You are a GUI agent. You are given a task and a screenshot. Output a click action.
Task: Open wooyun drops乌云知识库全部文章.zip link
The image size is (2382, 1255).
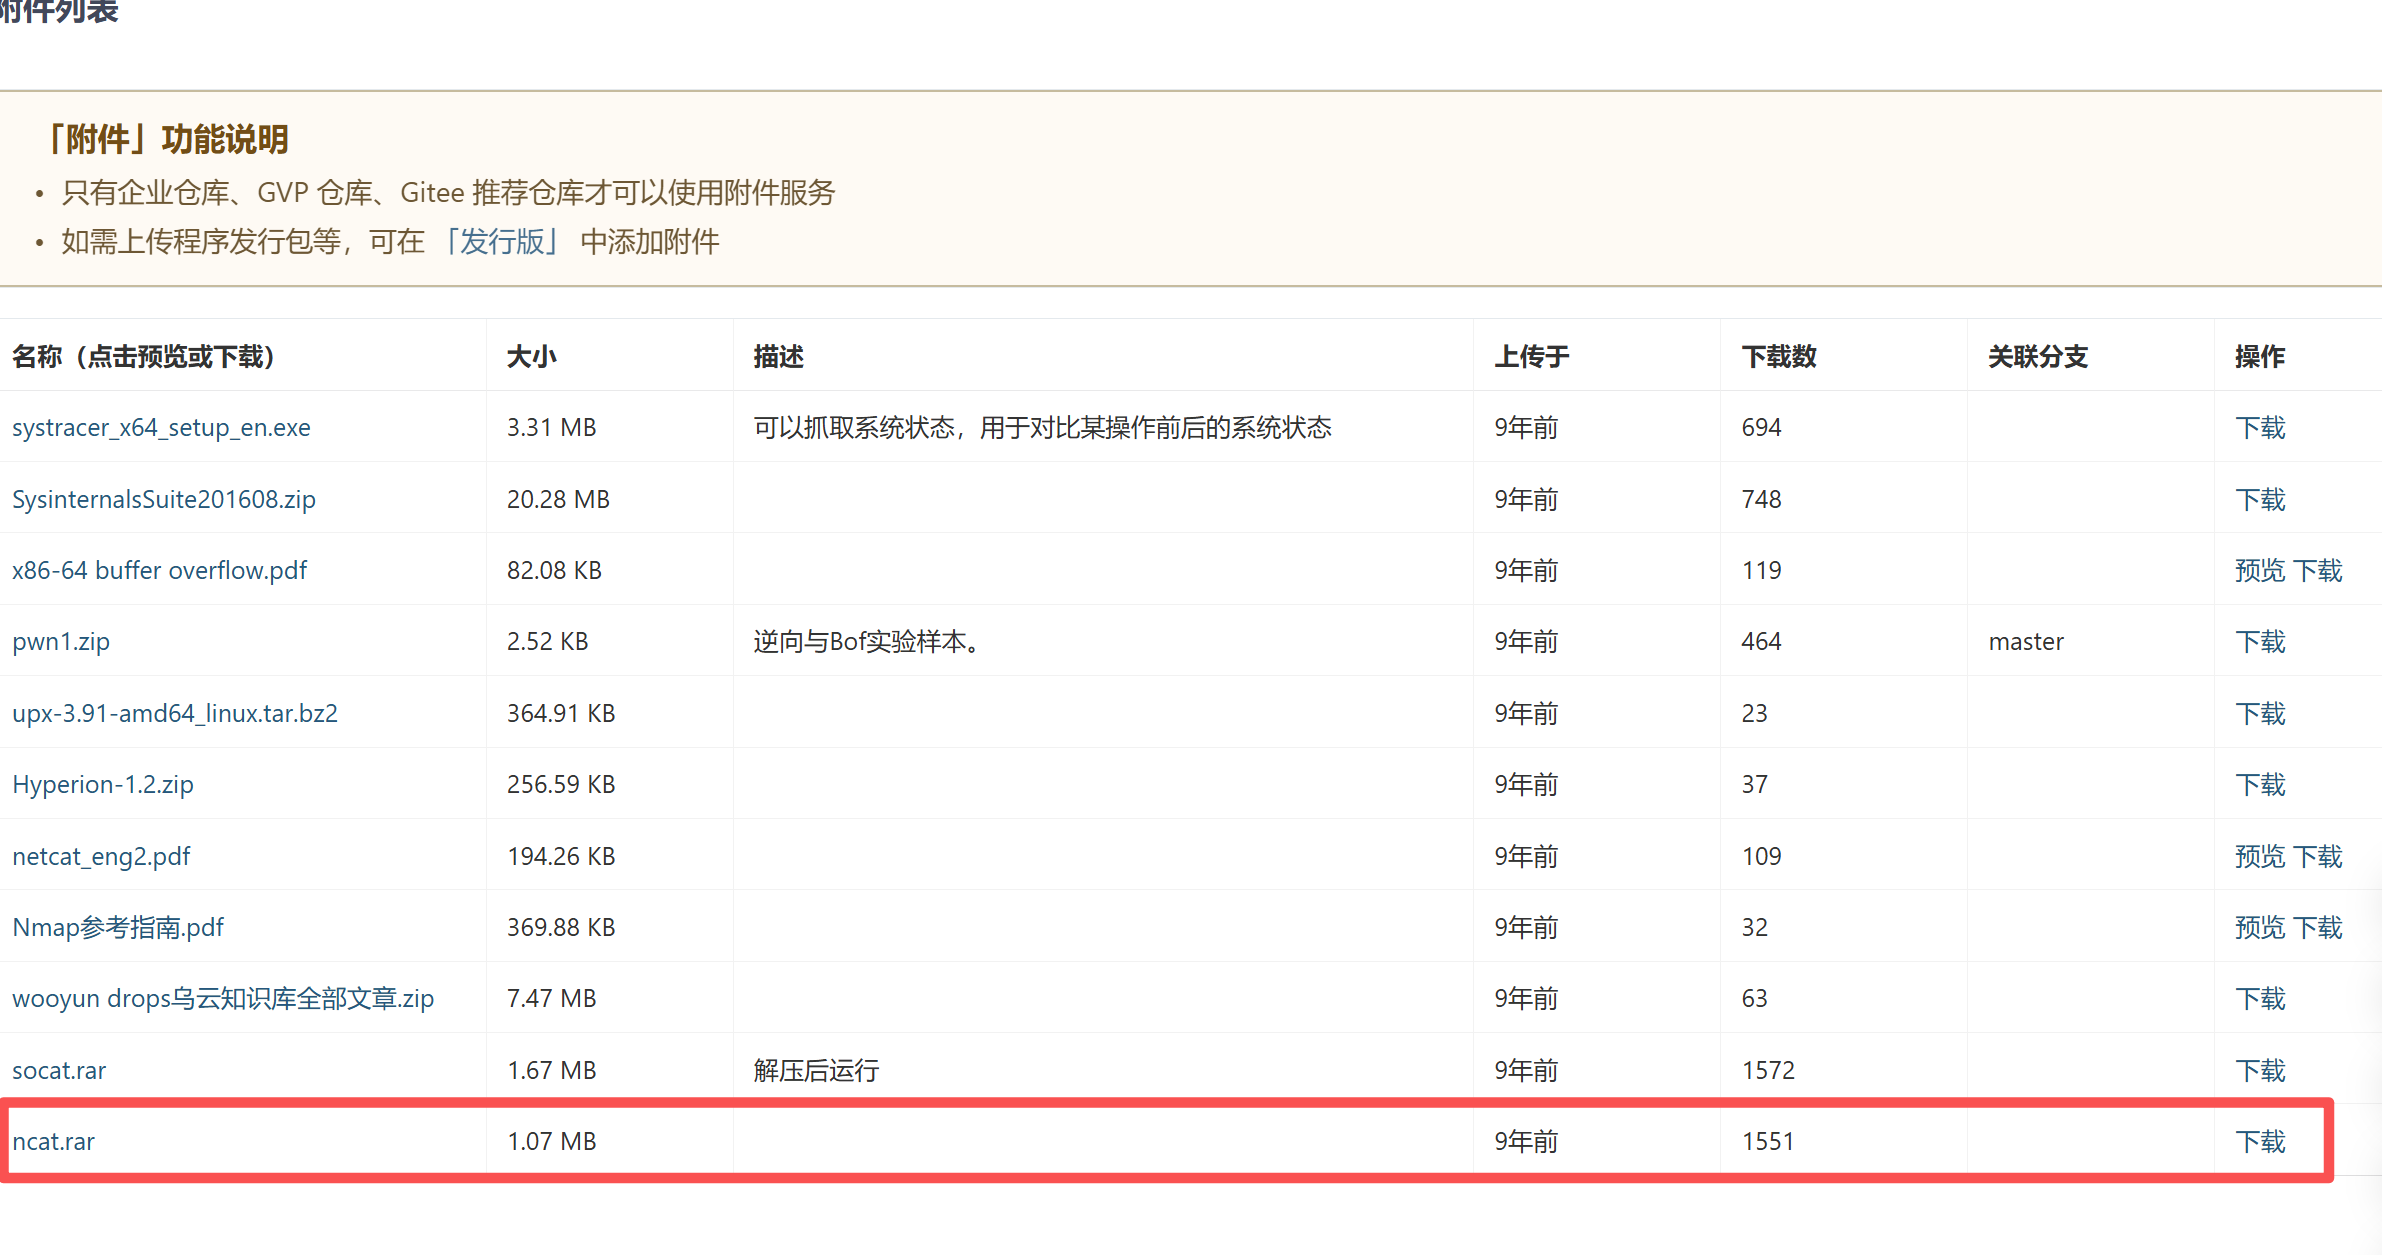223,998
